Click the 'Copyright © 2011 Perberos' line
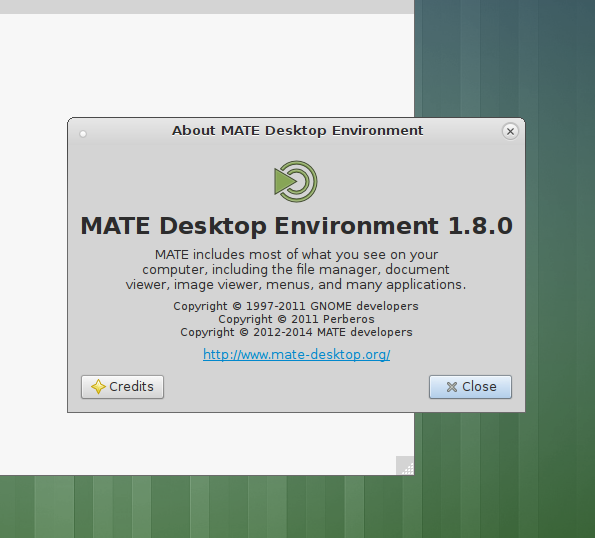This screenshot has height=538, width=595. point(296,319)
